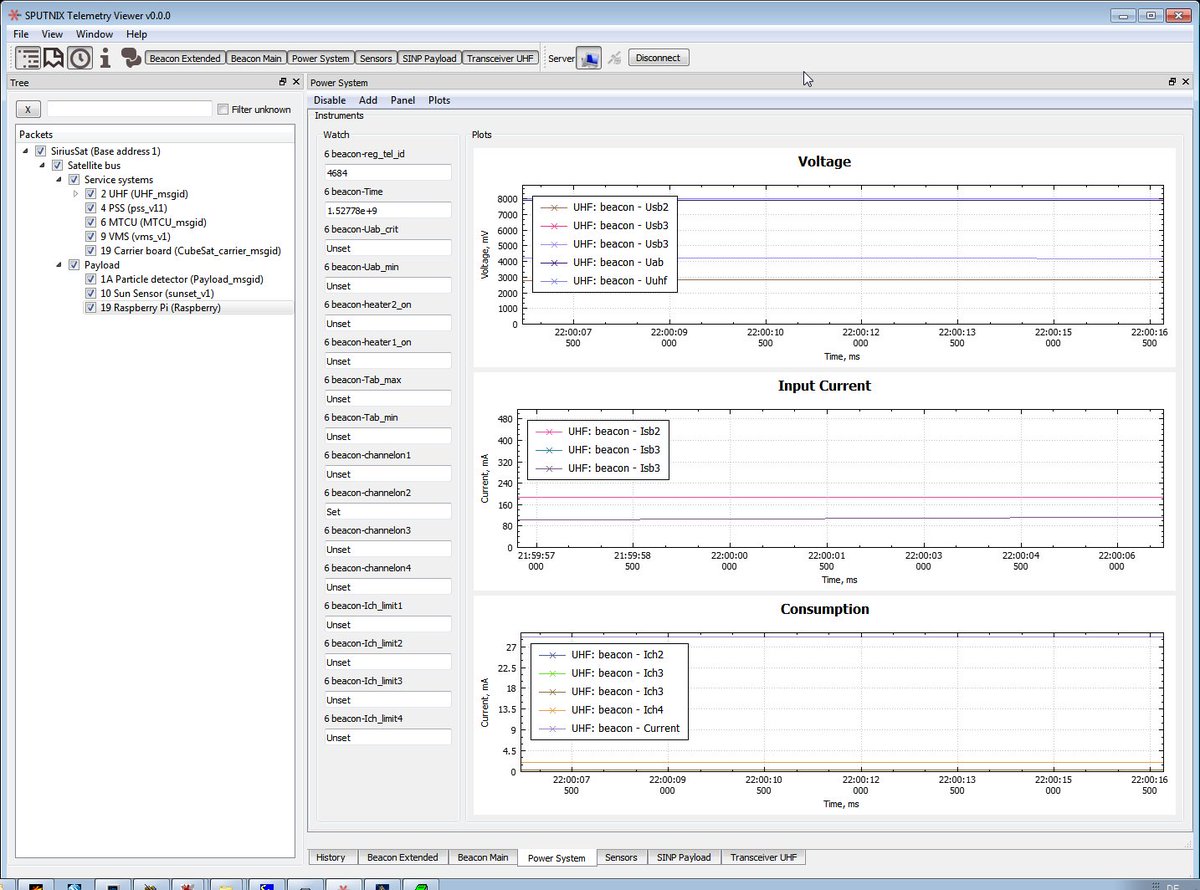Float the Tree panel using undock icon
Viewport: 1200px width, 890px height.
(283, 82)
